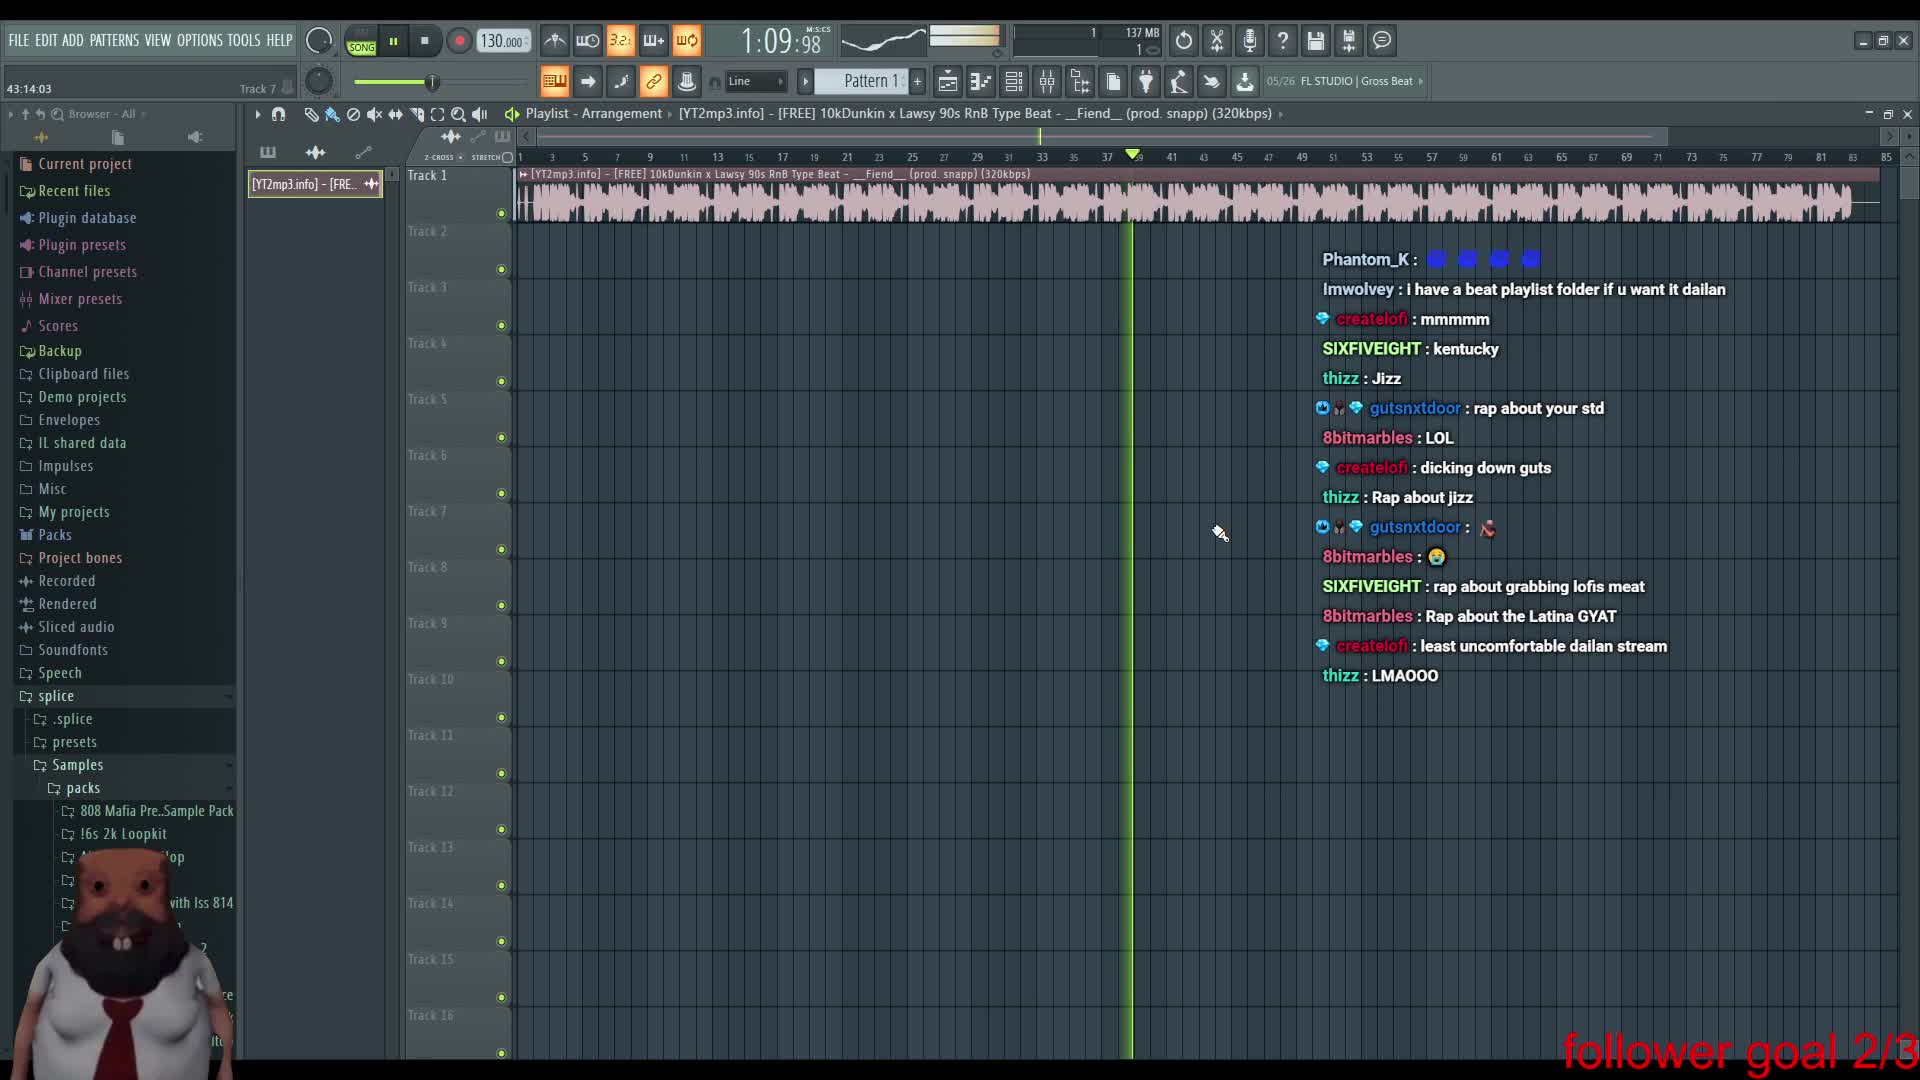Open the channel rack icon

[x=1014, y=82]
